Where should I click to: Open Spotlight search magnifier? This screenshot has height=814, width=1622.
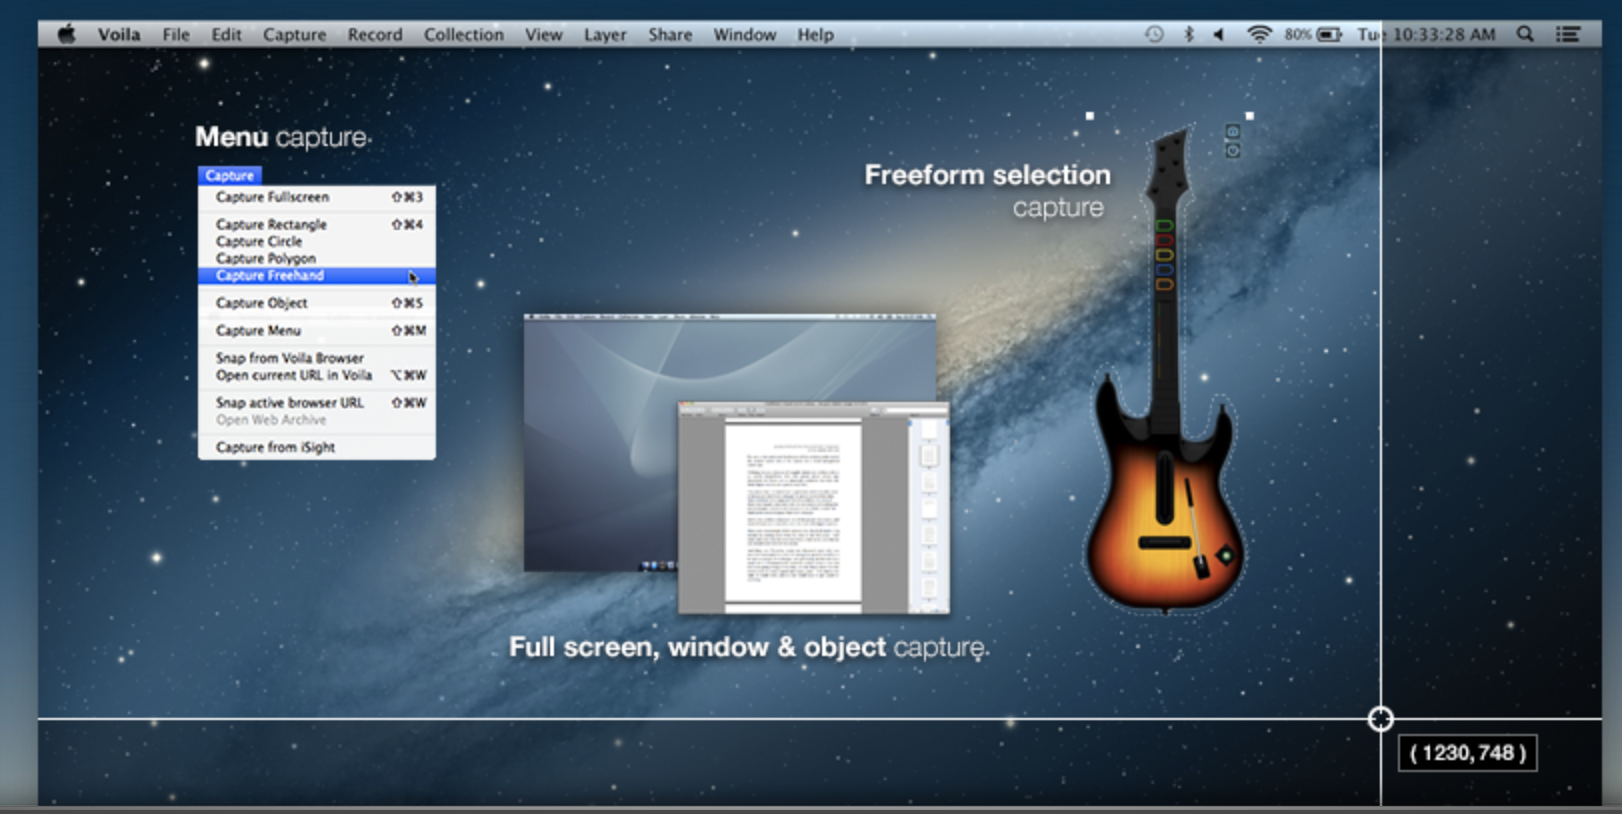coord(1525,34)
